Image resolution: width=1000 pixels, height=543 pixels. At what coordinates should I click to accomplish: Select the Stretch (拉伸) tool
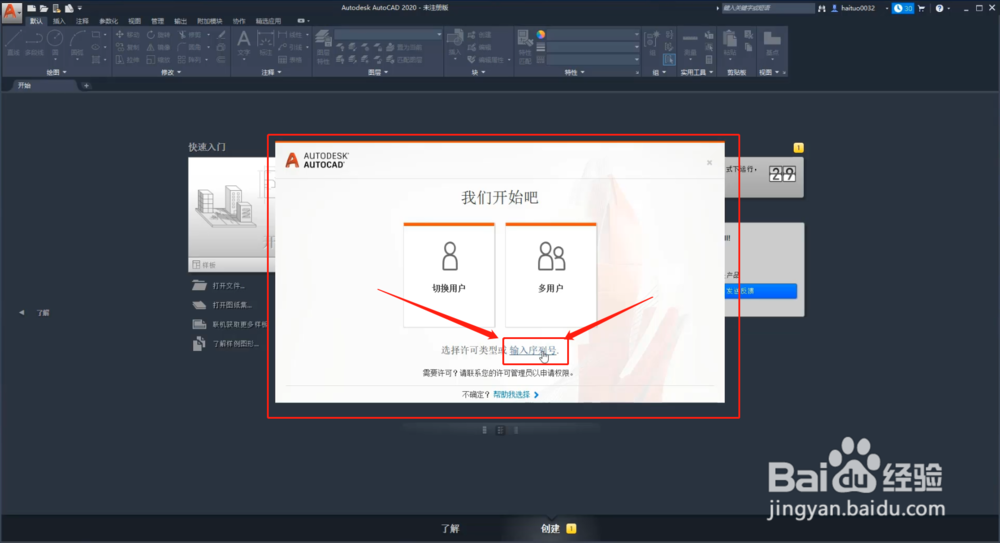[128, 59]
